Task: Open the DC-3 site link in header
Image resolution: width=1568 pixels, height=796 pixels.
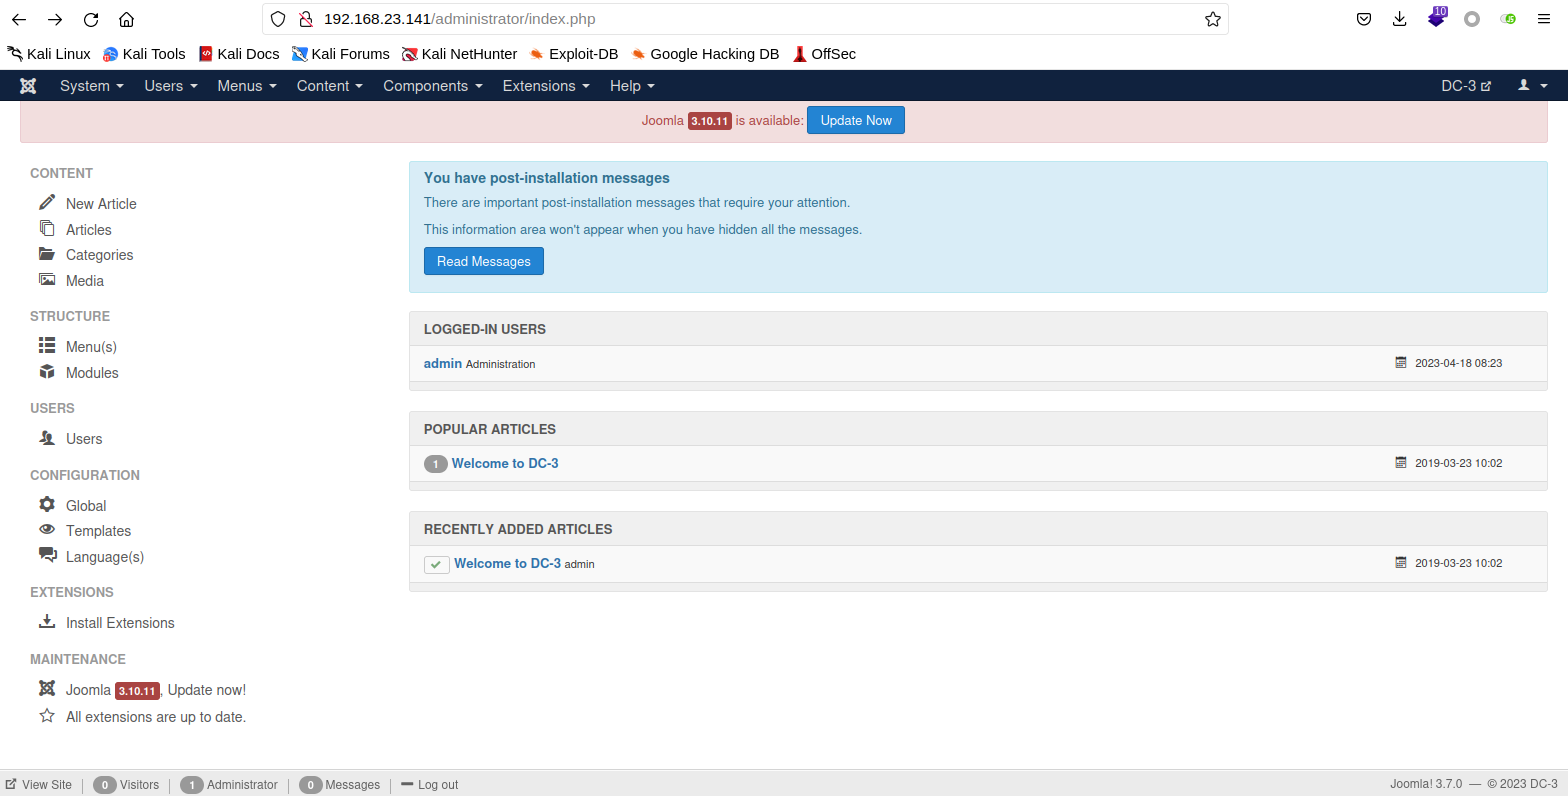Action: [1466, 86]
